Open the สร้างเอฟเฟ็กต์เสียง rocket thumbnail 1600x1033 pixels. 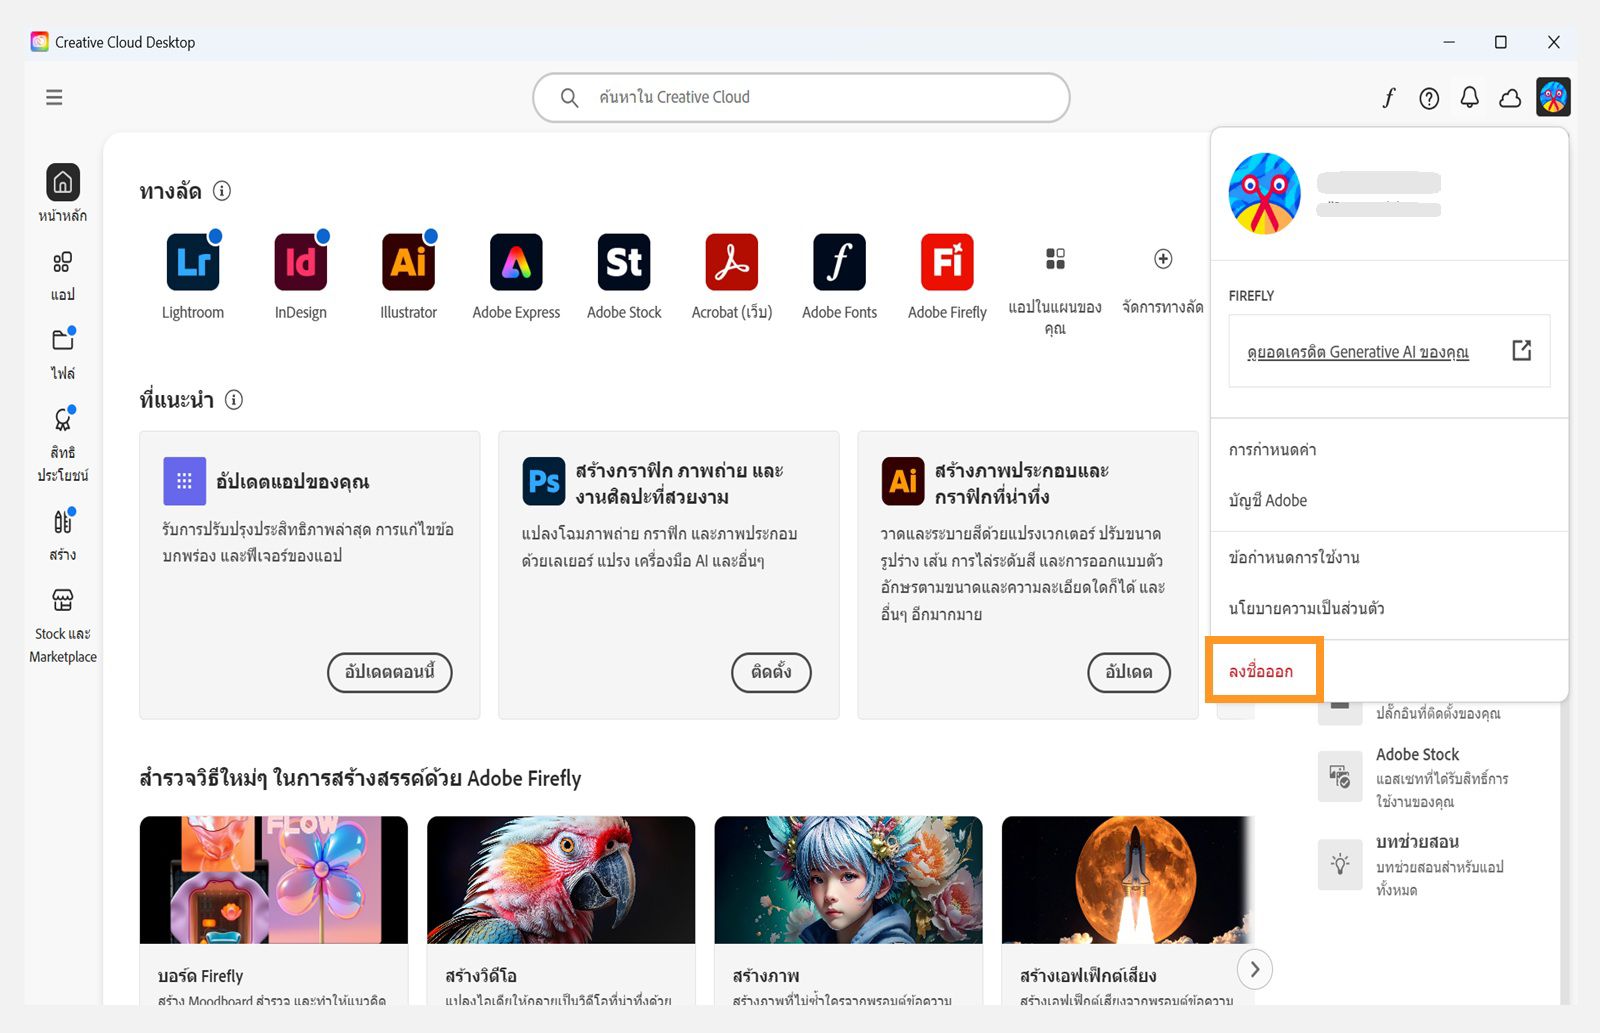tap(1127, 880)
